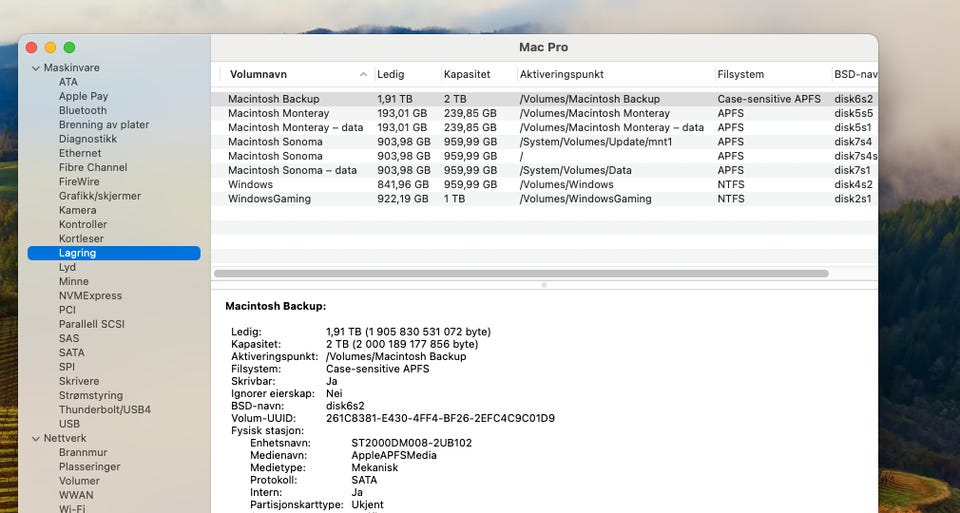Click 922,19 GB free space cell
This screenshot has width=960, height=513.
[403, 199]
